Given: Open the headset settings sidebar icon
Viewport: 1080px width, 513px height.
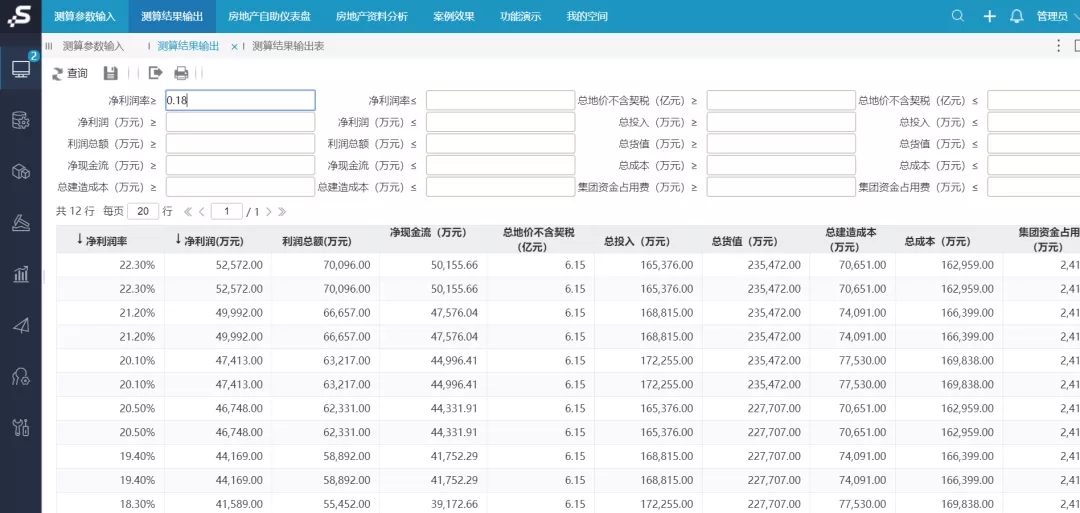Looking at the screenshot, I should 21,376.
